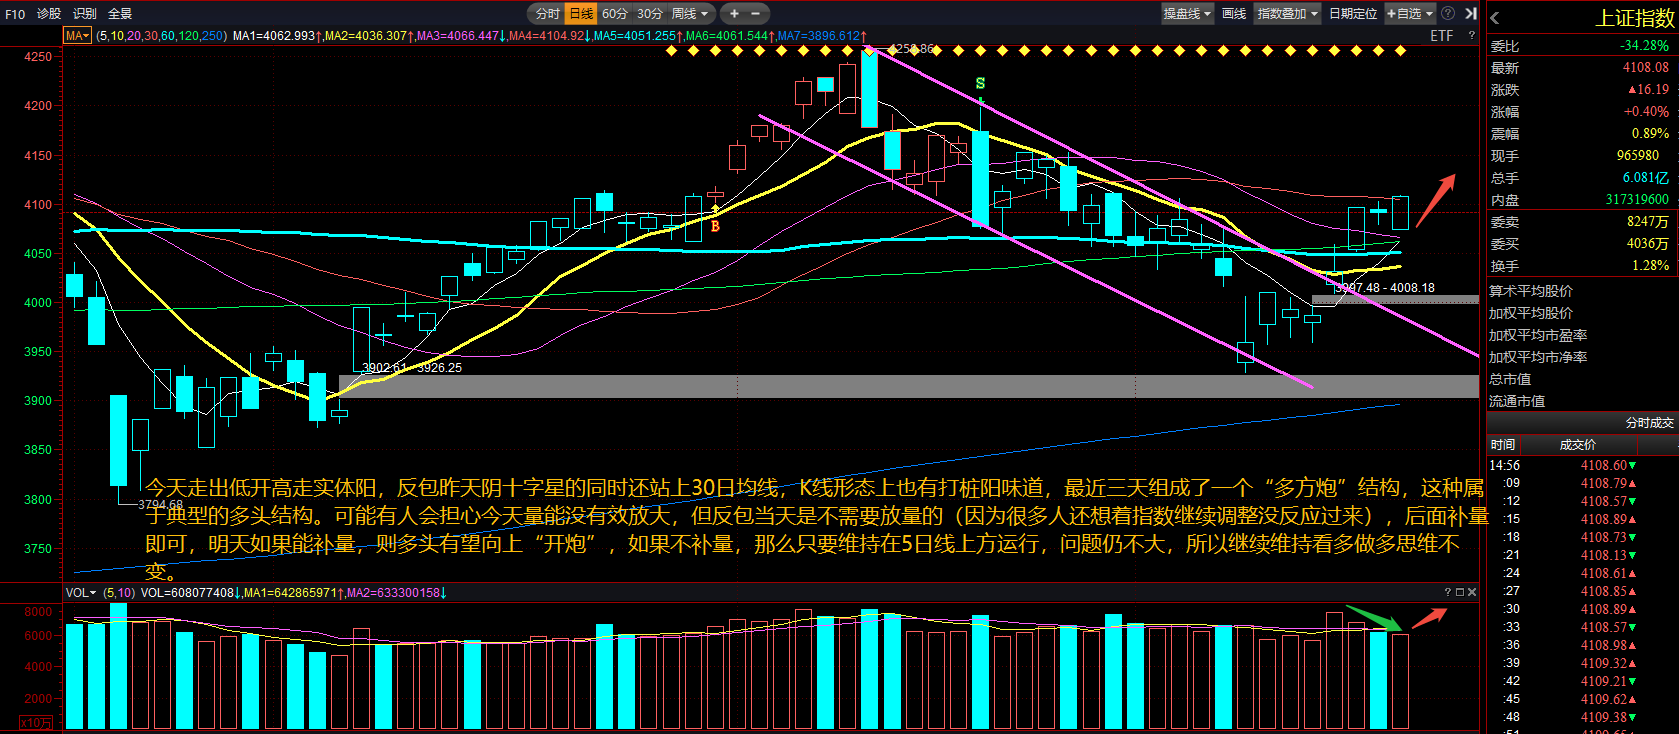
Task: Click the 委买 value 4036万
Action: pyautogui.click(x=1648, y=243)
